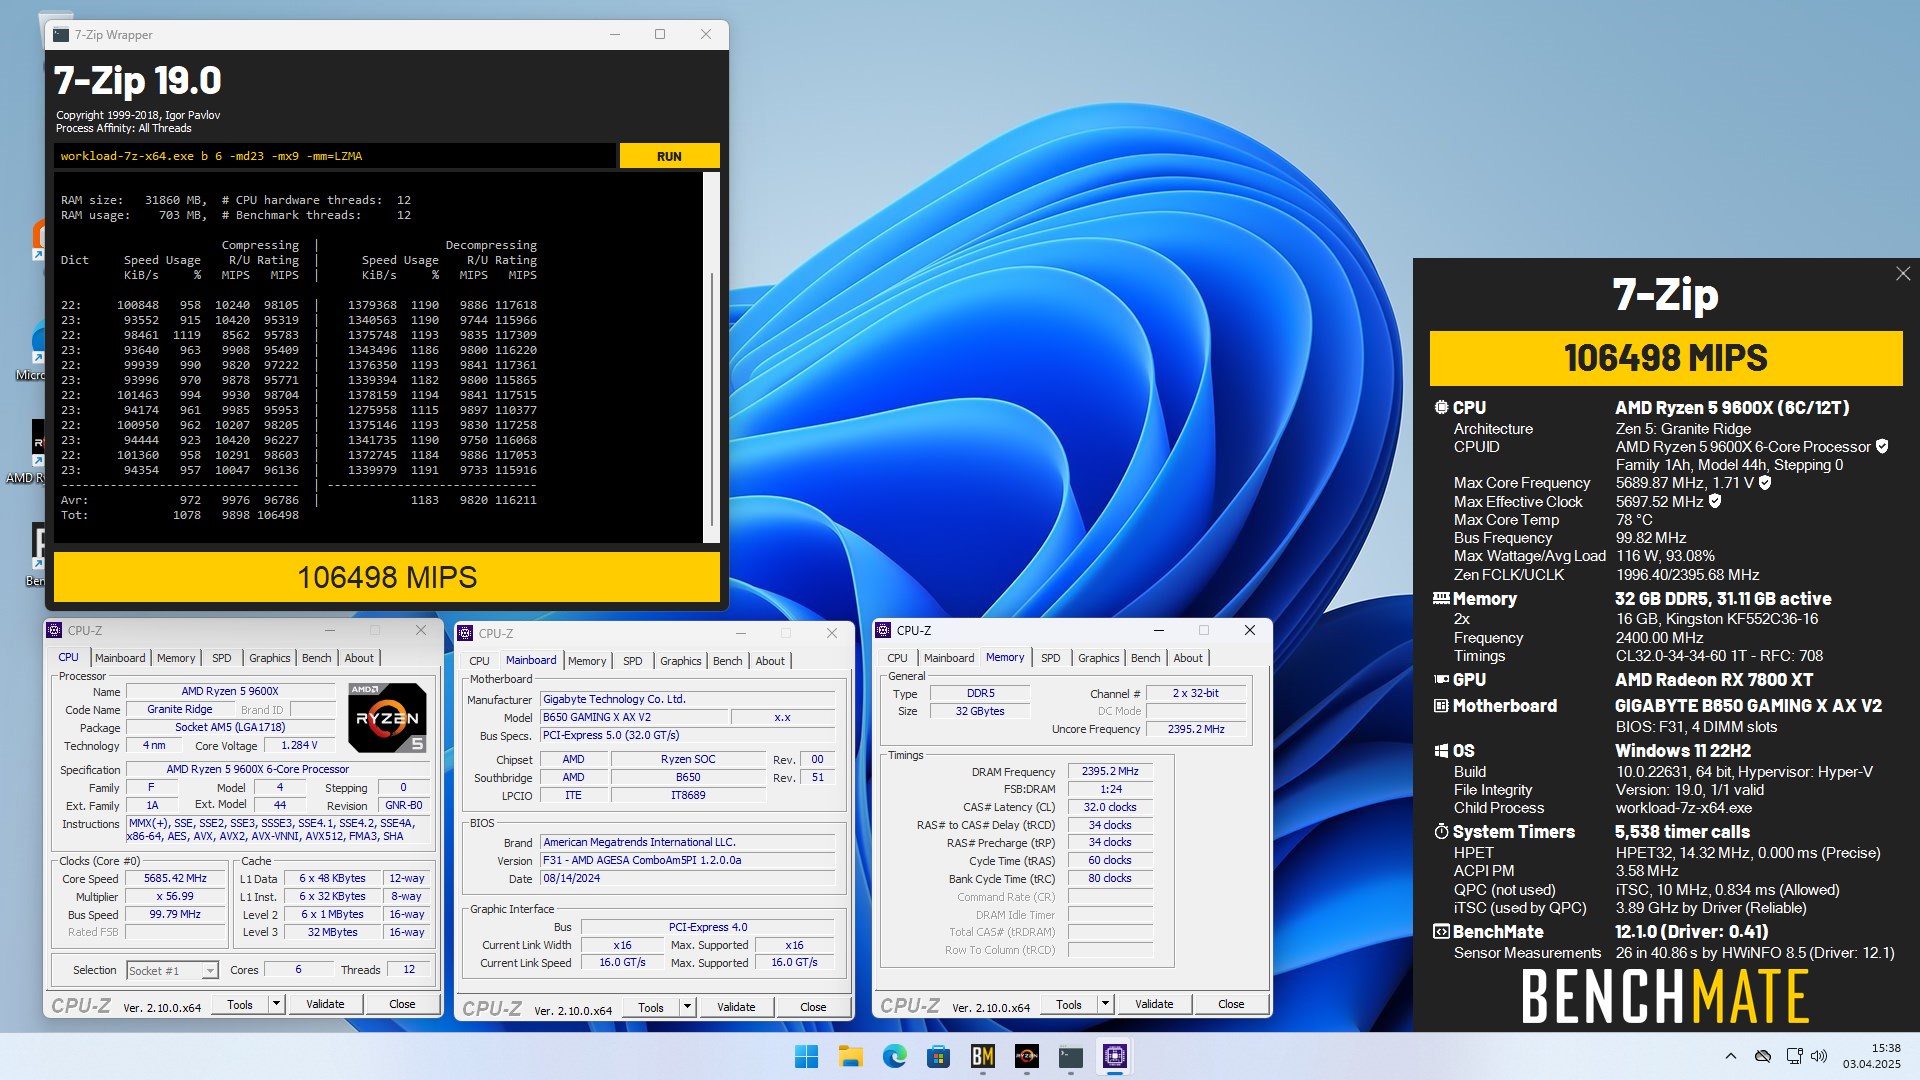Select SPD tab in middle CPU-Z window
Viewport: 1920px width, 1080px height.
point(633,661)
